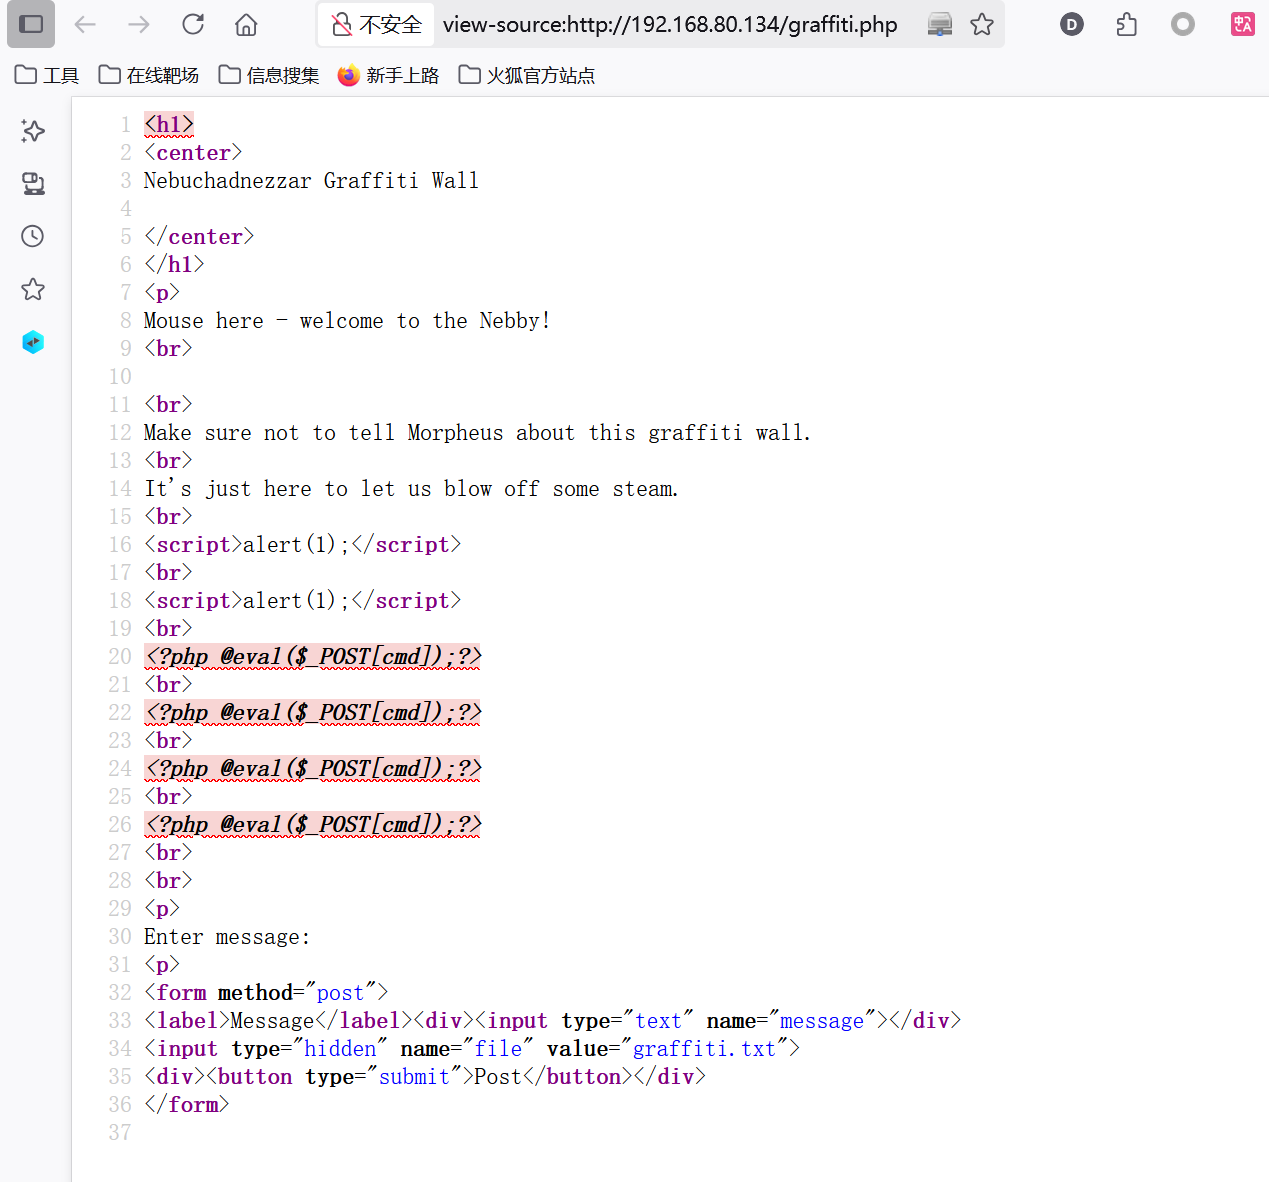Click the gray circle extension icon
The height and width of the screenshot is (1182, 1269).
[1183, 24]
